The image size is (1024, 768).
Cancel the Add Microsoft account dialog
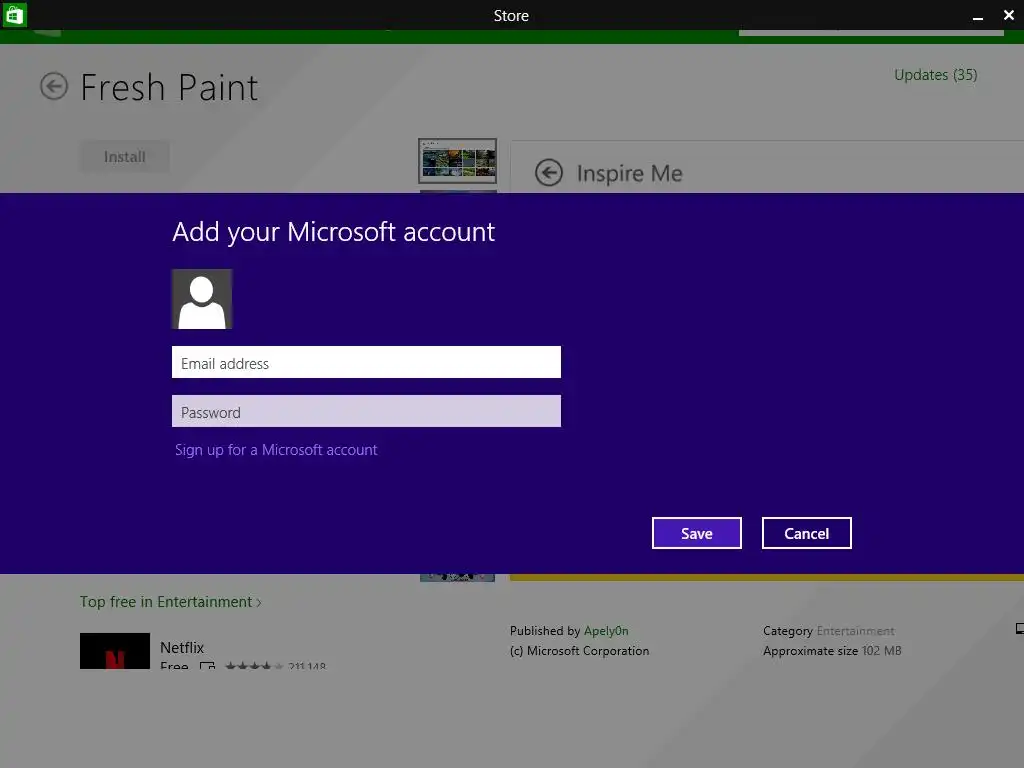click(x=807, y=534)
